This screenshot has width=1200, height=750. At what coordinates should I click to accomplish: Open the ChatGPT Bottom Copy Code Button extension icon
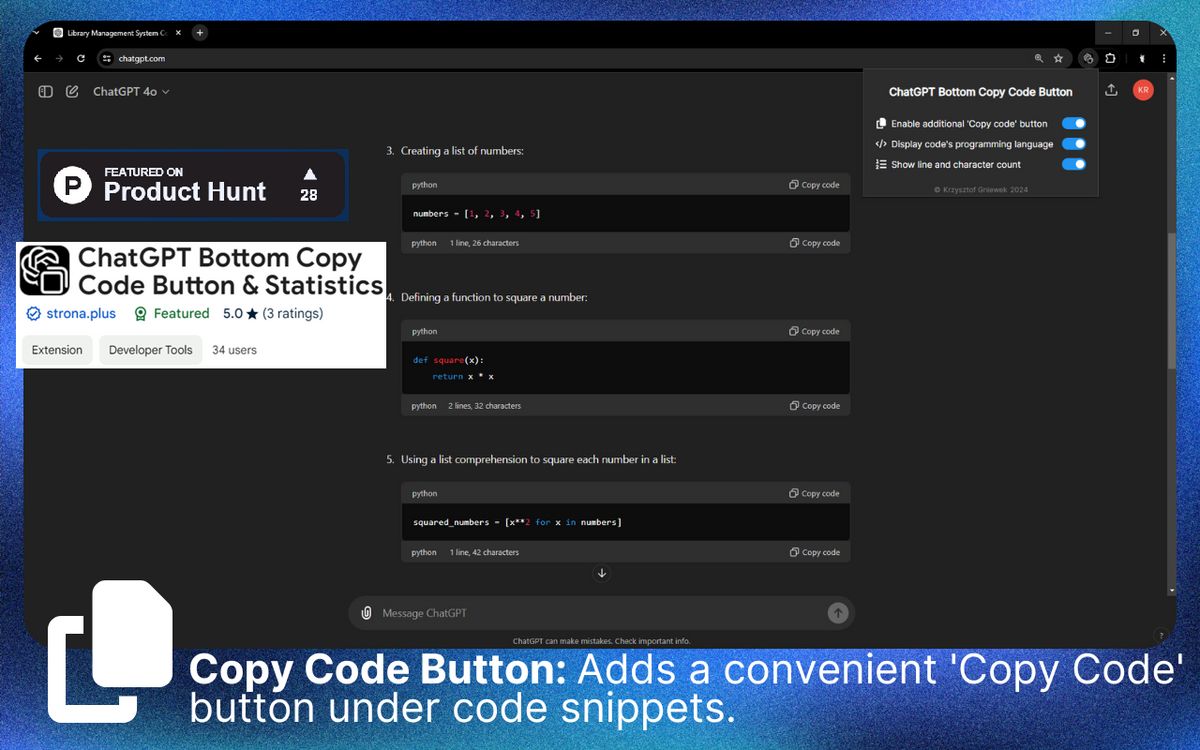[1087, 58]
